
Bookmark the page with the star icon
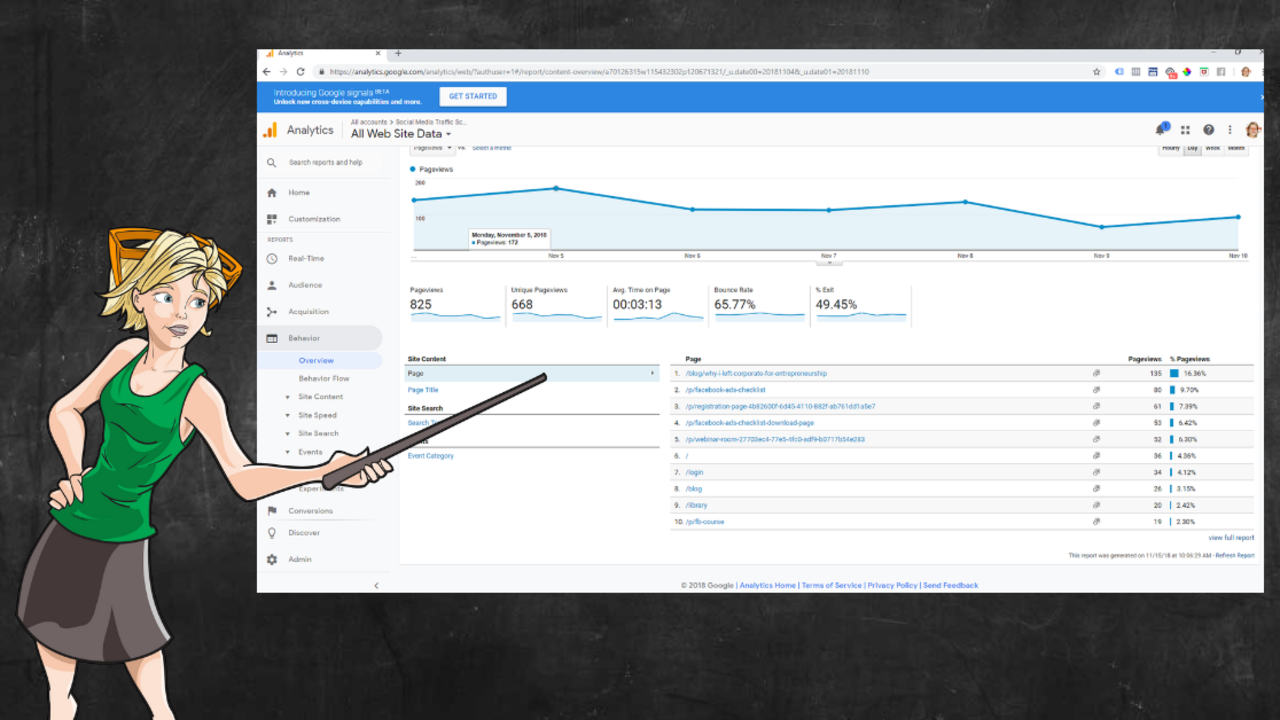(x=1097, y=72)
